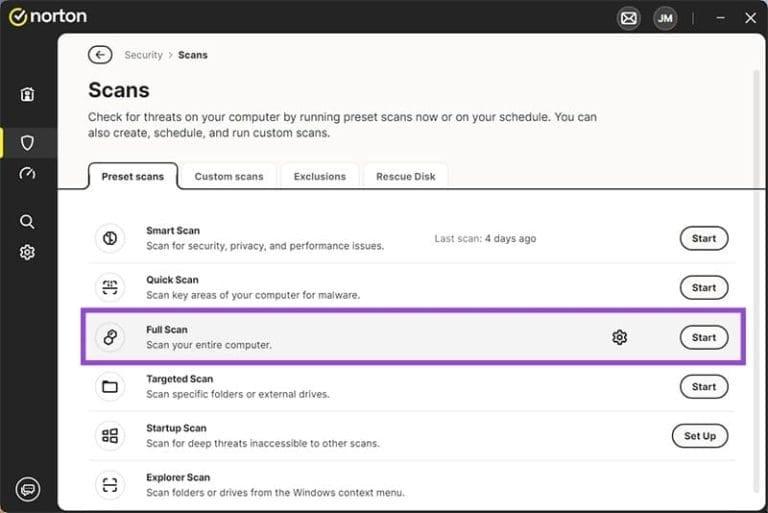The height and width of the screenshot is (513, 768).
Task: Select the Quick Scan title
Action: click(x=172, y=280)
